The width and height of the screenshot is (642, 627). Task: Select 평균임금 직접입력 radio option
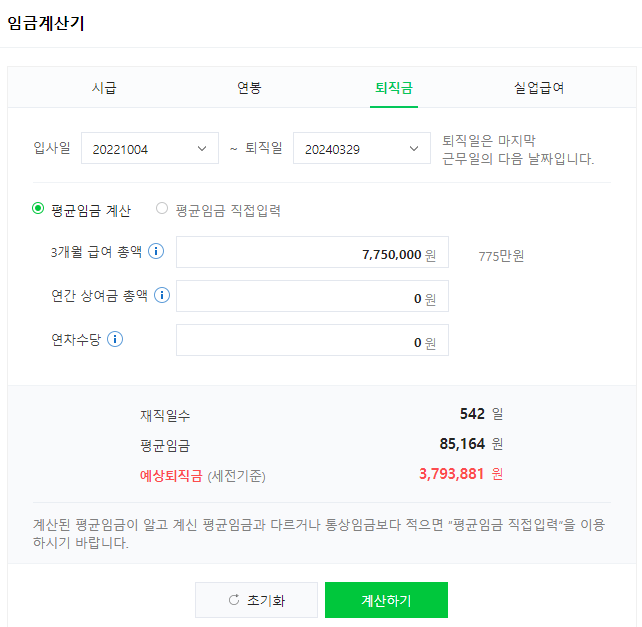click(x=162, y=209)
